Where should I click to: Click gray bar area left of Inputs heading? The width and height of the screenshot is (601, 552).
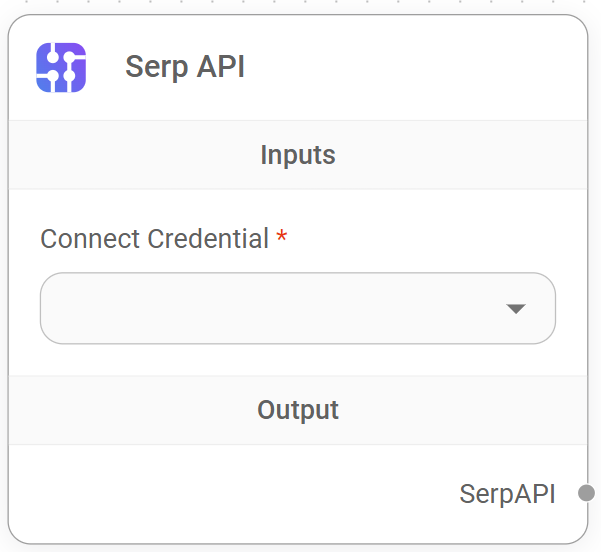tap(120, 155)
